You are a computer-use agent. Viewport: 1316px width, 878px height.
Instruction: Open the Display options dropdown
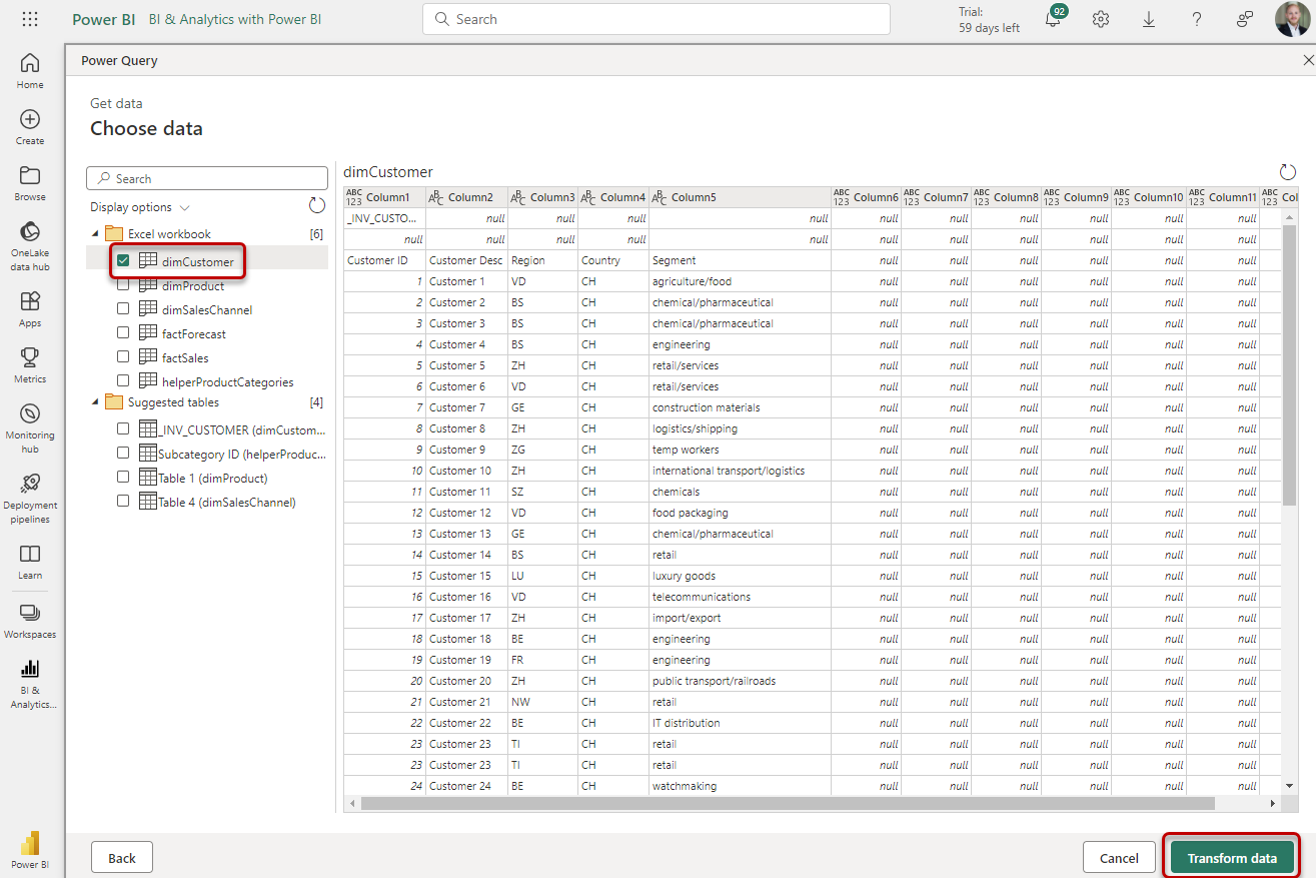coord(140,207)
